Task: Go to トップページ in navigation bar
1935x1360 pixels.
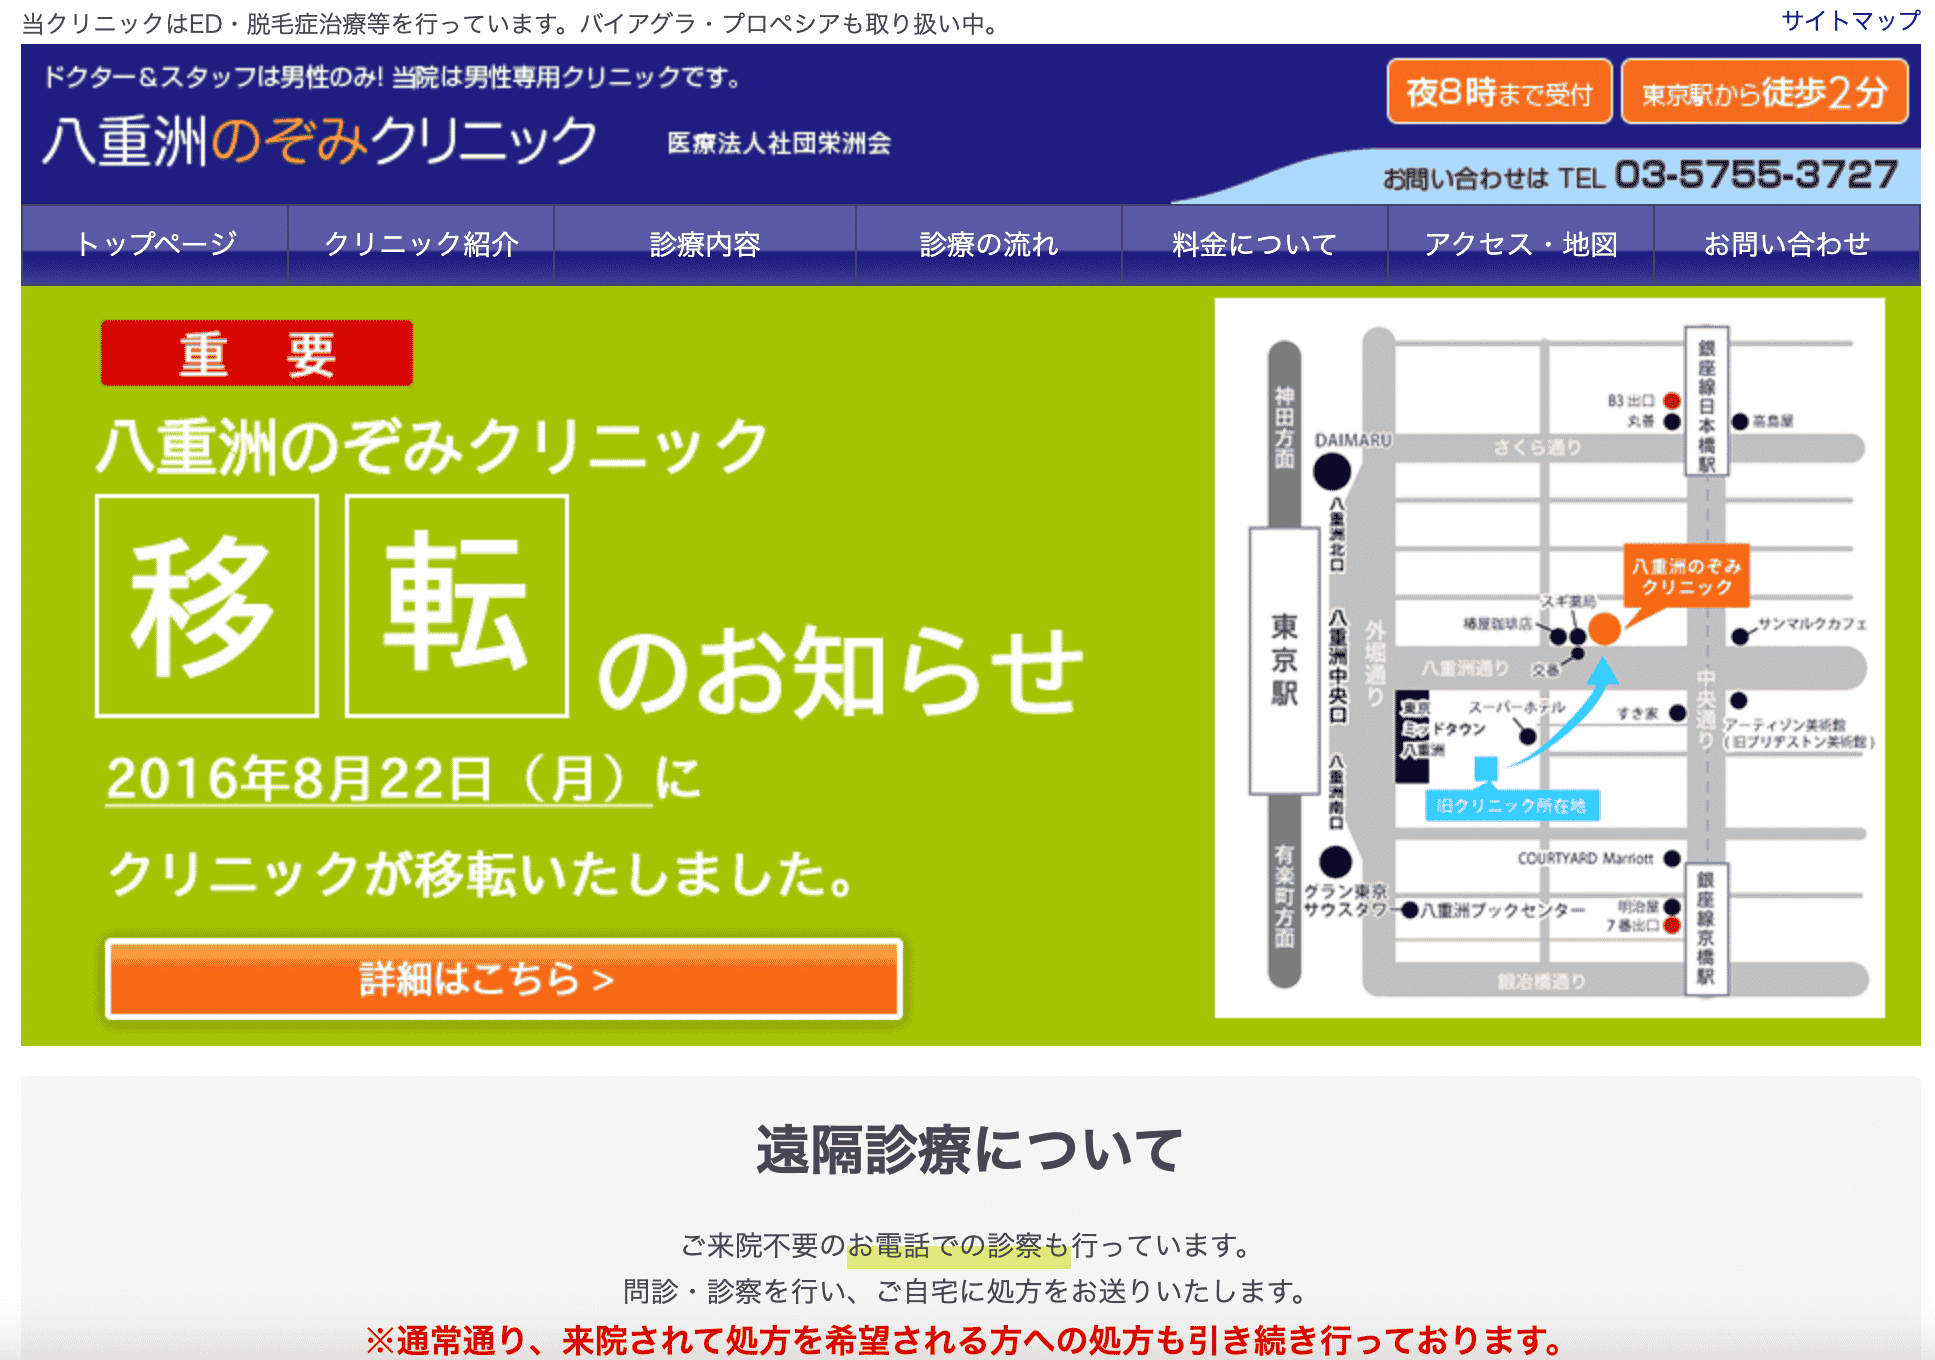Action: (x=155, y=244)
